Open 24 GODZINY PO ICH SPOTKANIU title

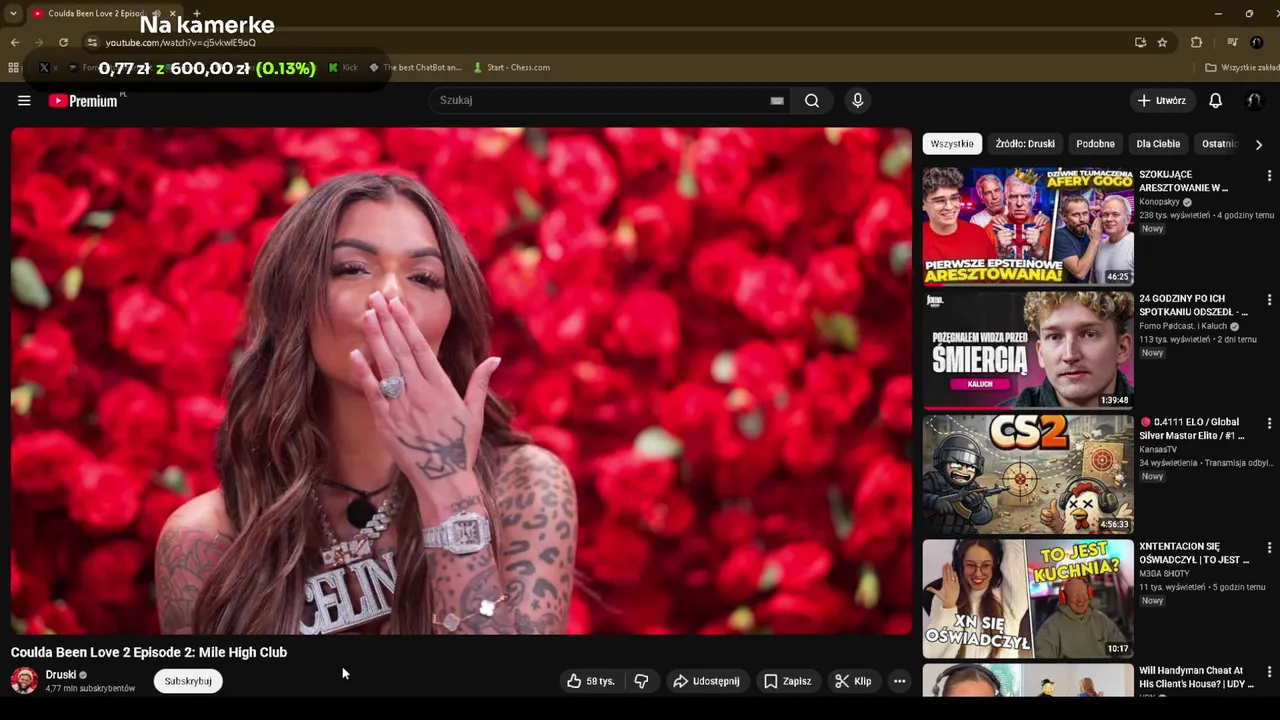pos(1193,305)
